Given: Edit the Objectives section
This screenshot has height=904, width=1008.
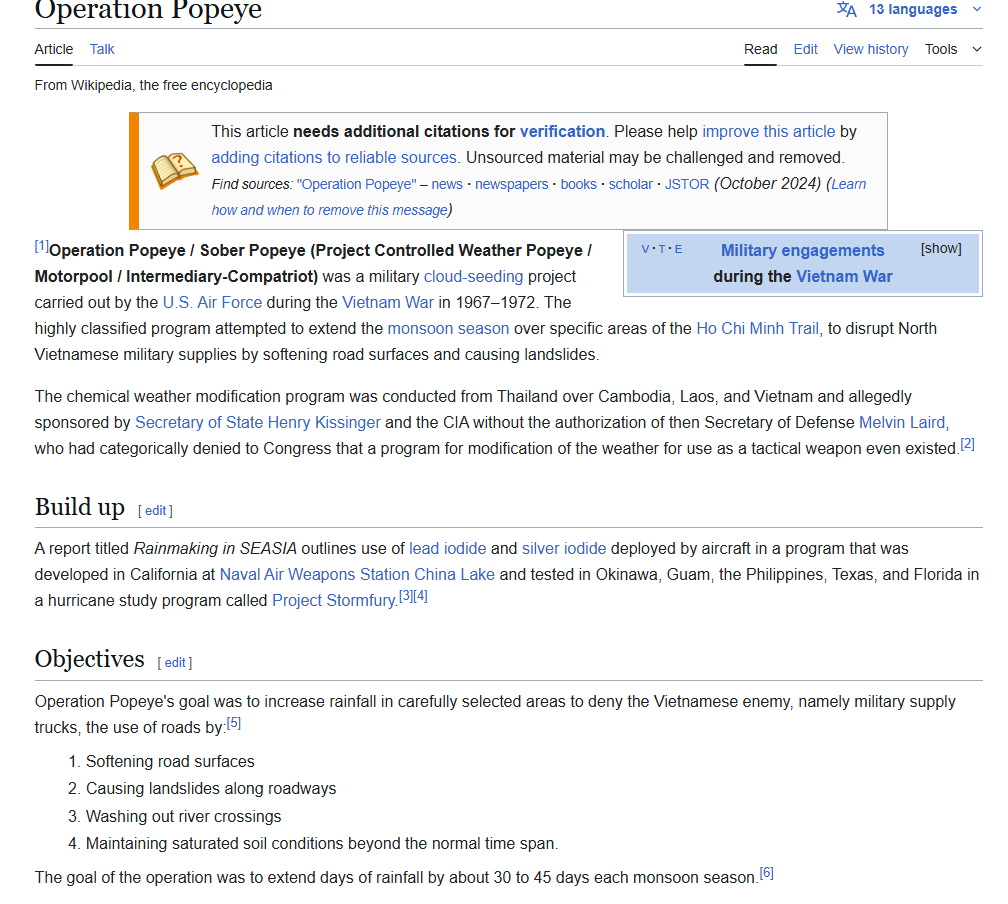Looking at the screenshot, I should (175, 663).
